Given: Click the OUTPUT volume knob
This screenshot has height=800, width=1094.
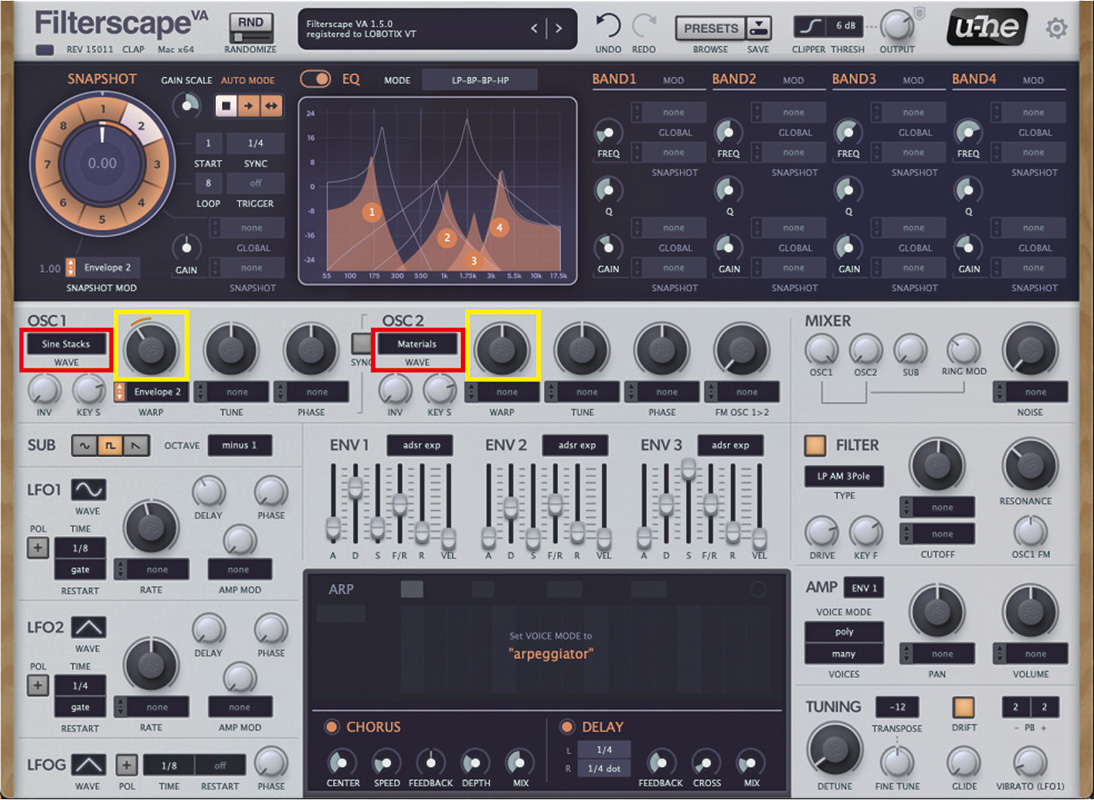Looking at the screenshot, I should [896, 27].
